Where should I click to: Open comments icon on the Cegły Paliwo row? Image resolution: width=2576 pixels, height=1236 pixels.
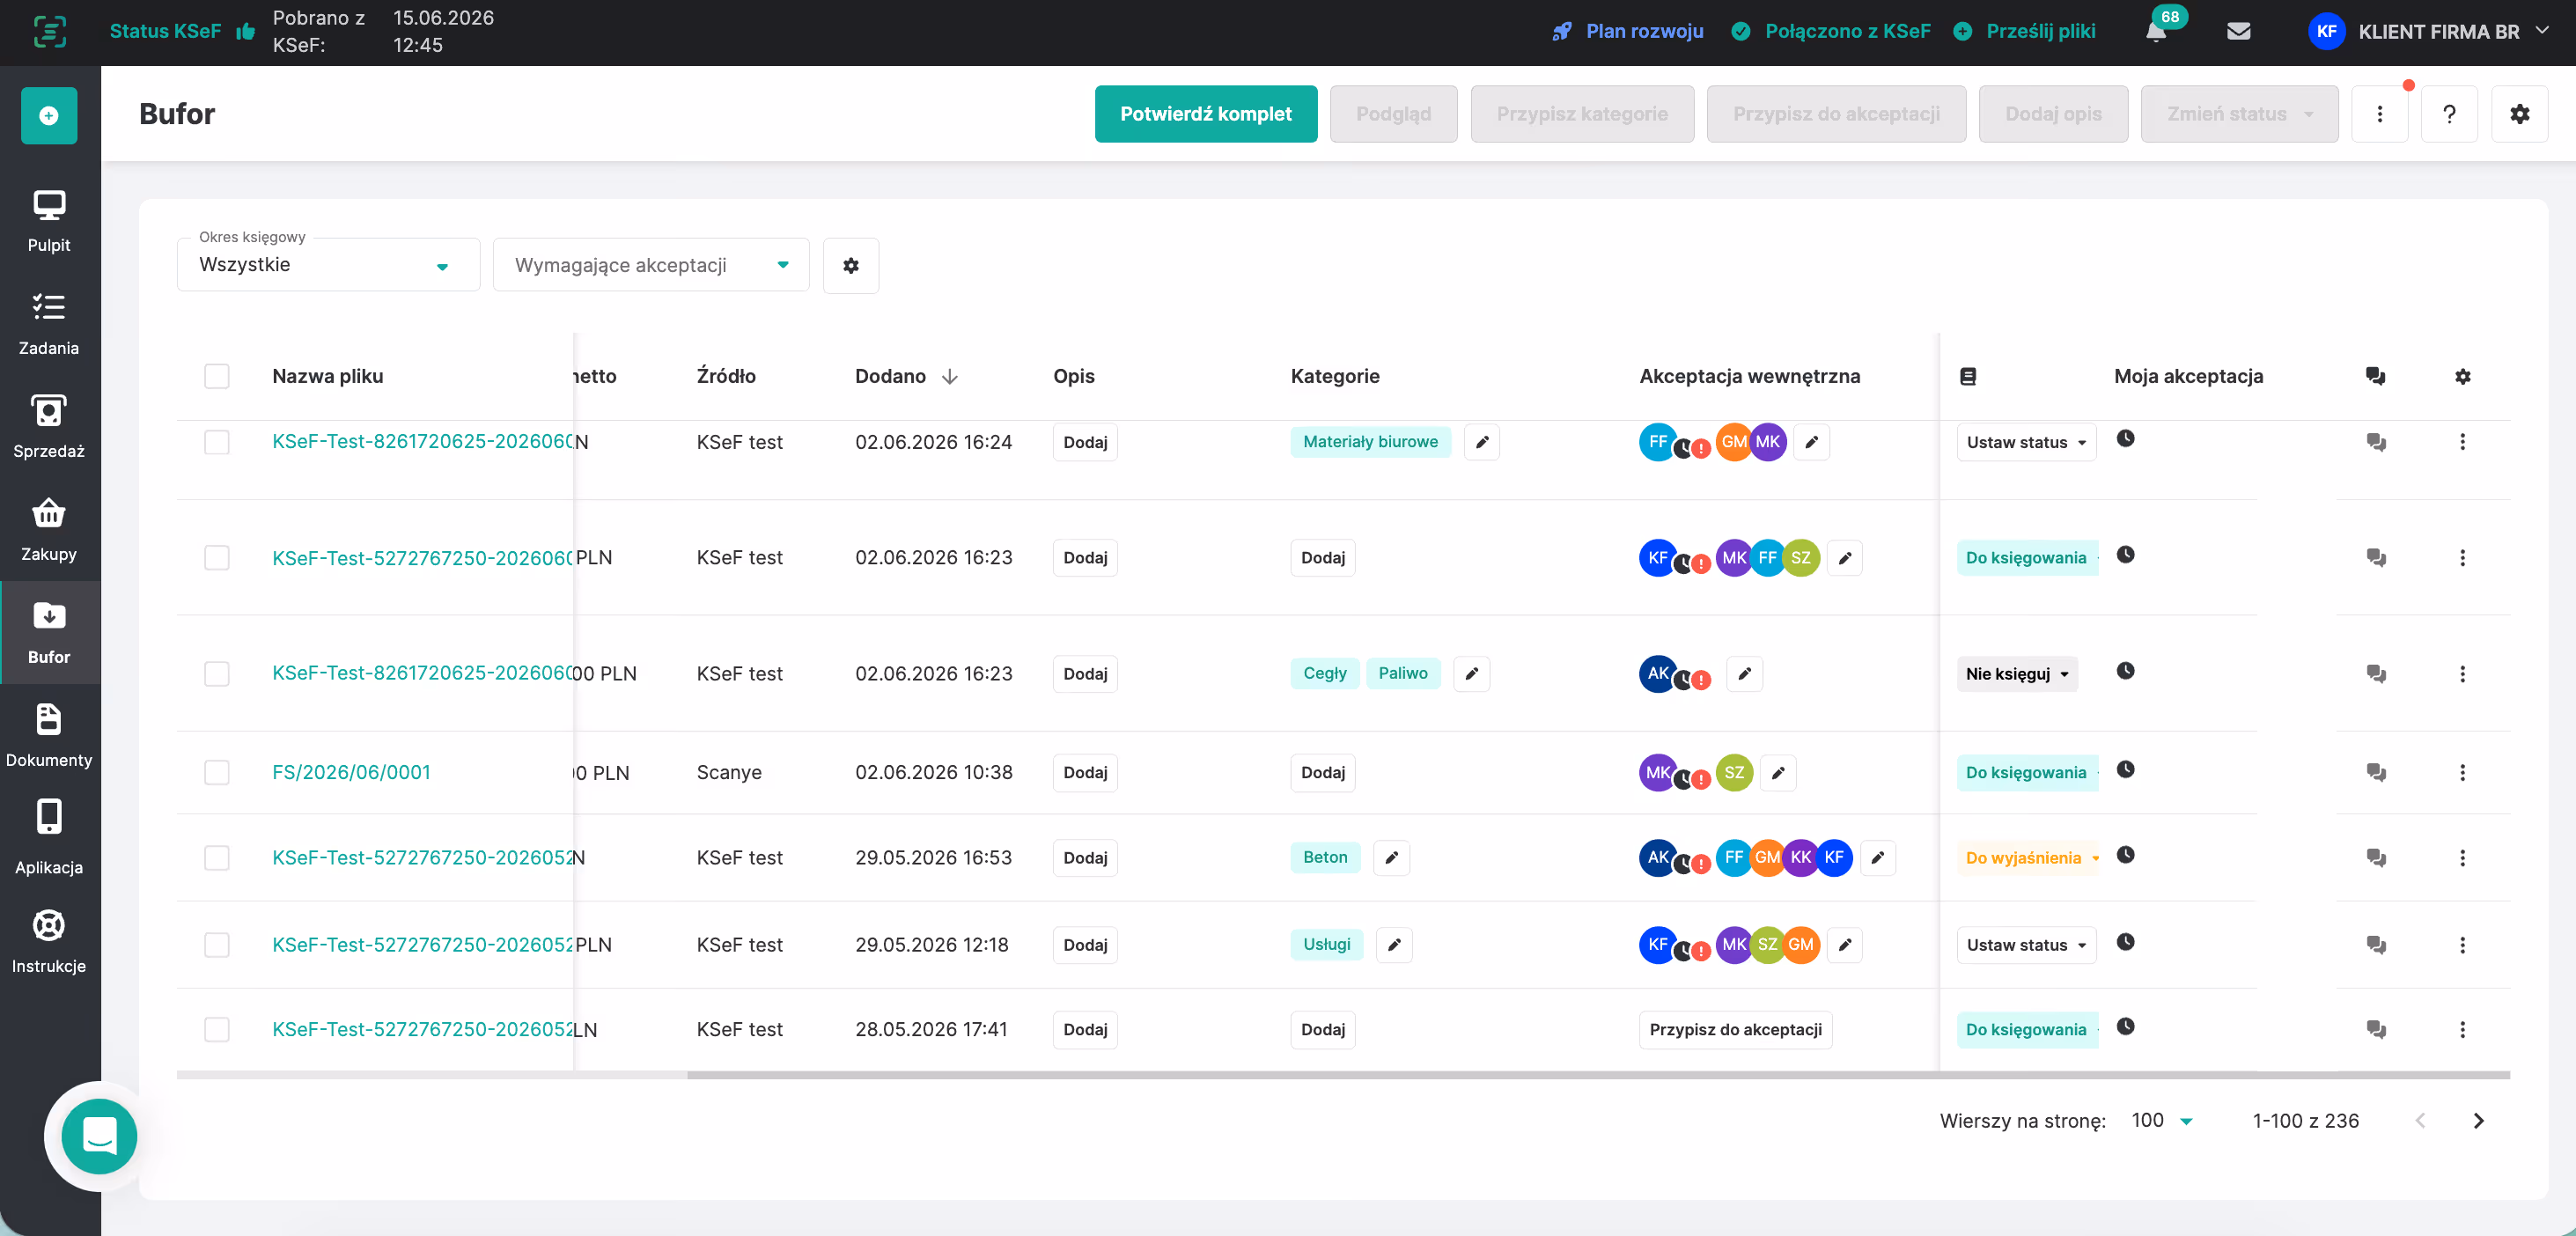[2376, 674]
